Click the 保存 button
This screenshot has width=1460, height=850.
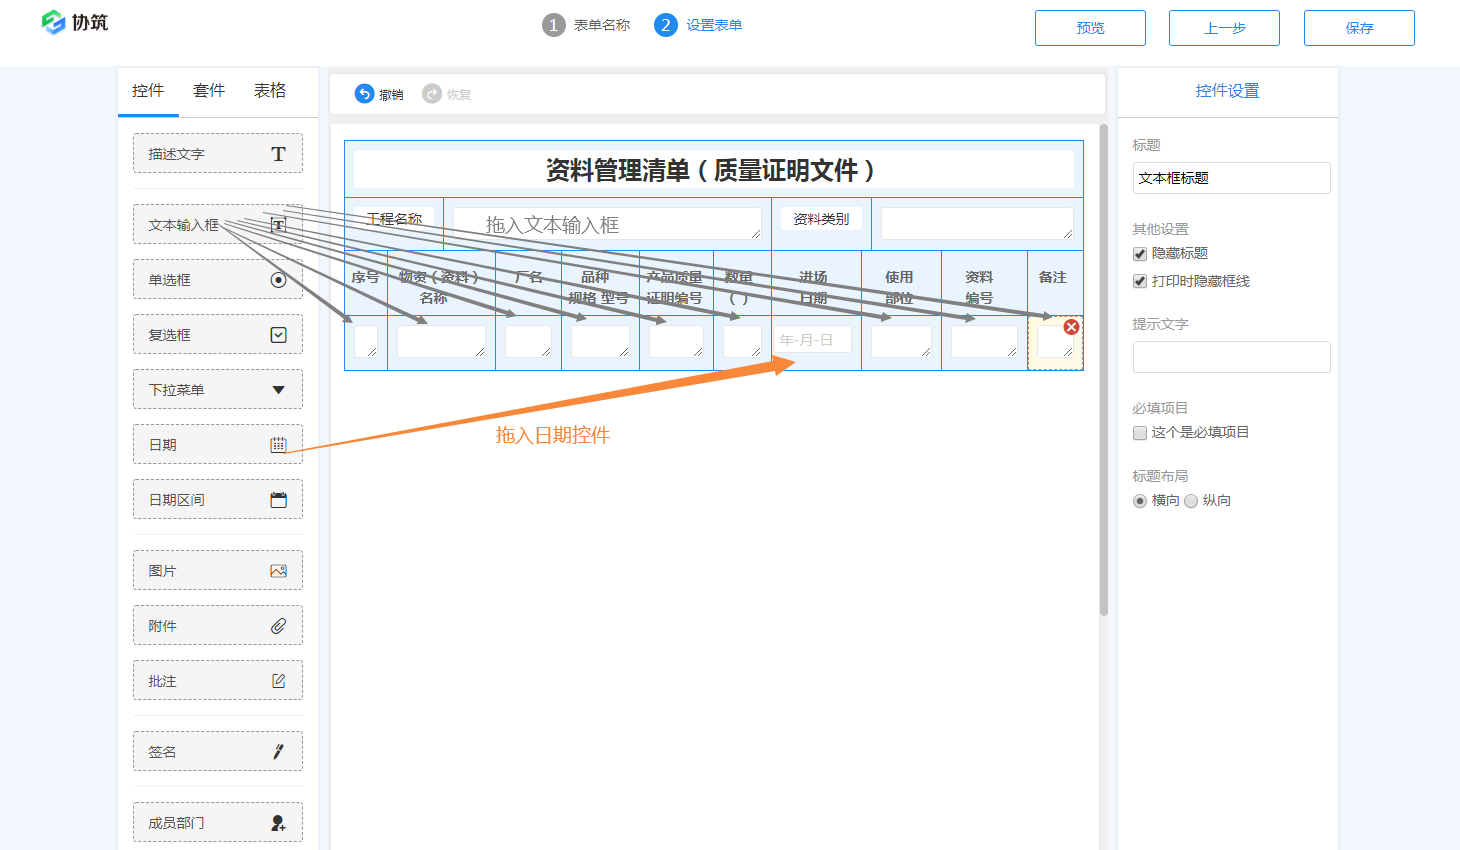tap(1358, 28)
